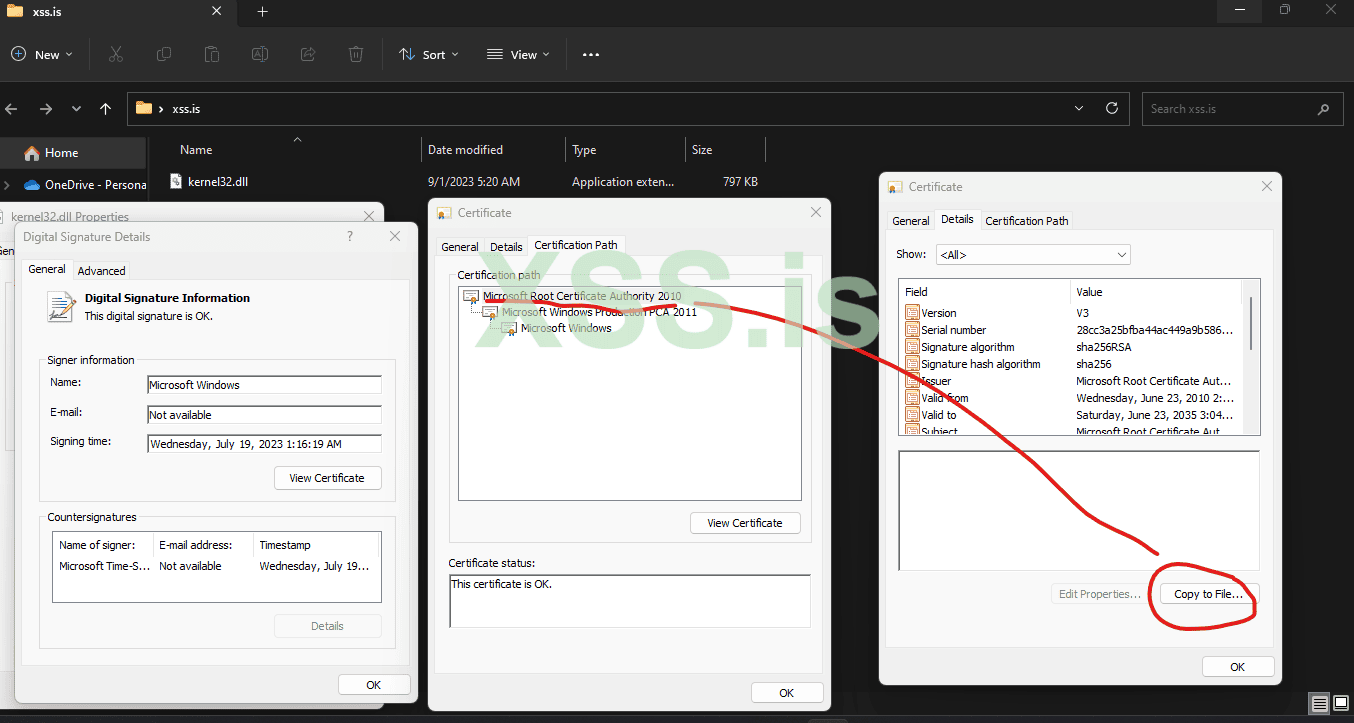Open the View dropdown menu
The width and height of the screenshot is (1354, 723).
tap(518, 54)
